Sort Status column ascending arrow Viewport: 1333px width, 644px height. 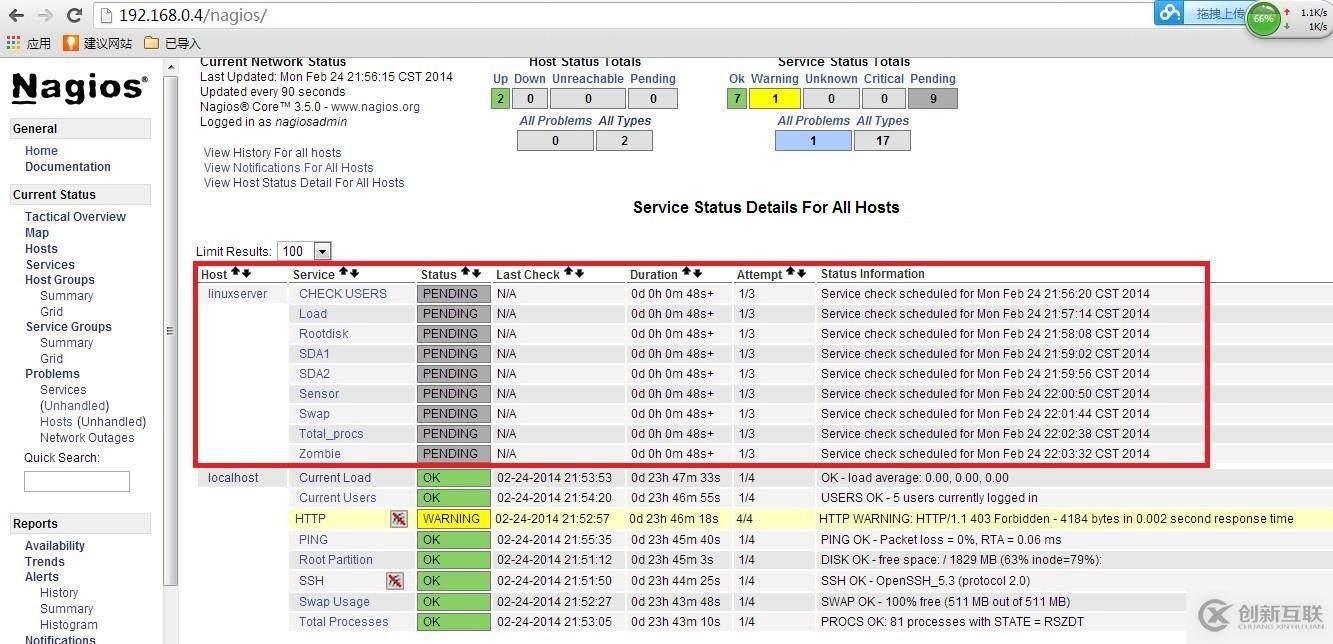(x=465, y=273)
